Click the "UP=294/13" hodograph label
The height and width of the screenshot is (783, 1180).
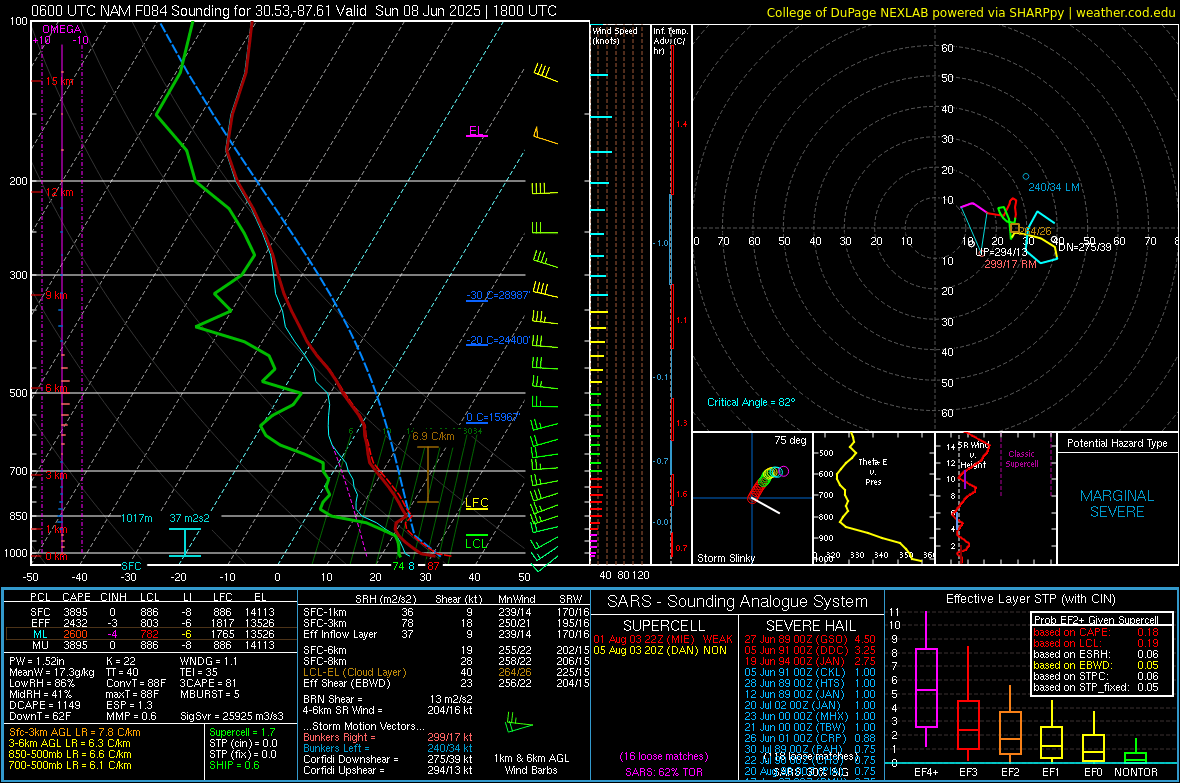coord(1001,252)
